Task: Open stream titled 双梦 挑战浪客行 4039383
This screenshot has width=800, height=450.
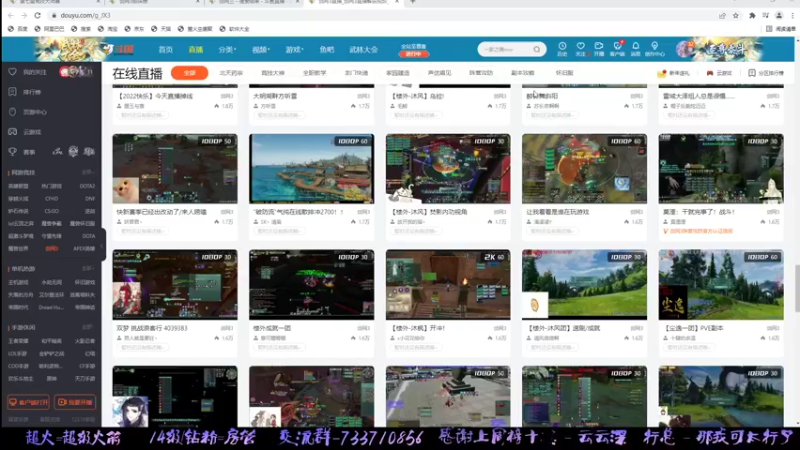Action: click(152, 328)
